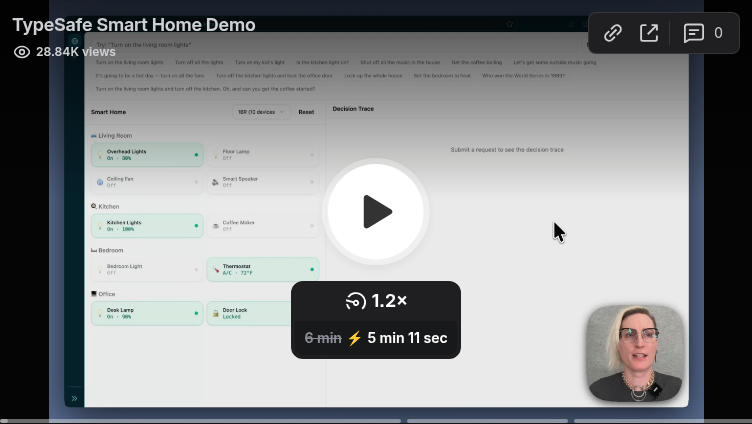Select 'Turn on my kid's light' suggestion

tap(260, 62)
